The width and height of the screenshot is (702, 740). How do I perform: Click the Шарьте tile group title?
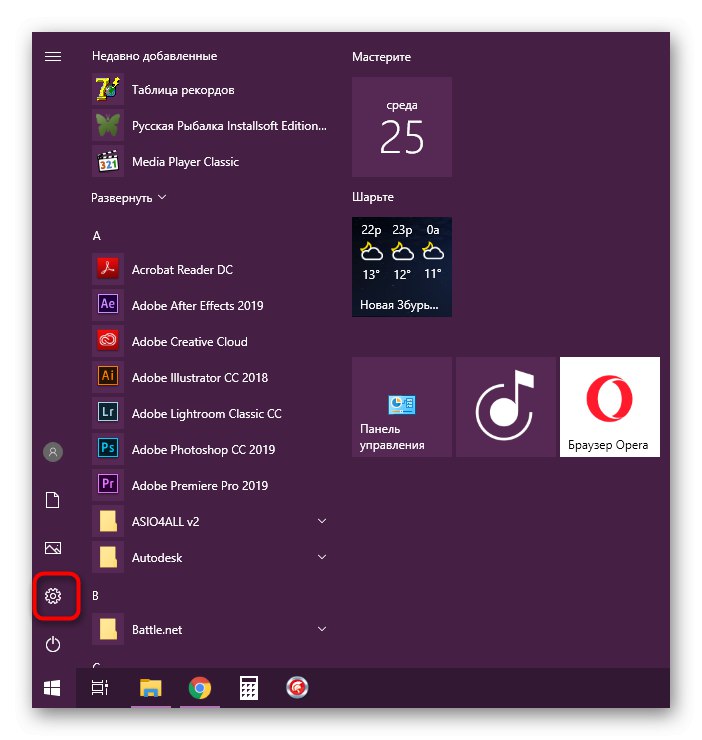[373, 197]
